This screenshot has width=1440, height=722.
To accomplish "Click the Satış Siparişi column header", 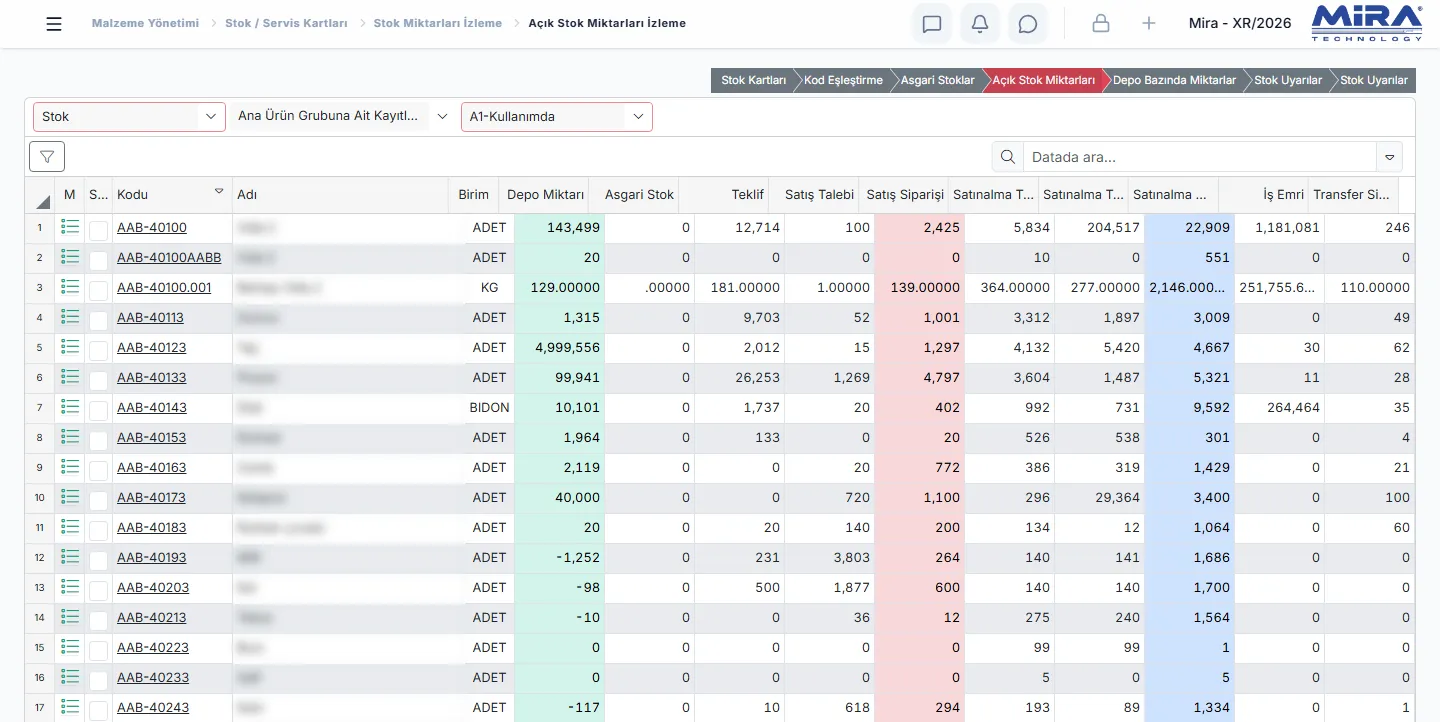I will [905, 195].
